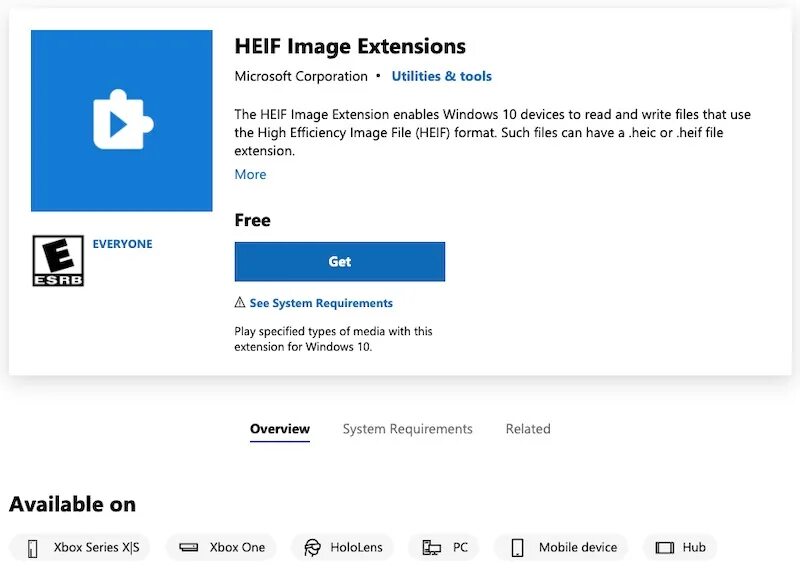Image resolution: width=800 pixels, height=578 pixels.
Task: Expand the description with More
Action: tap(250, 174)
